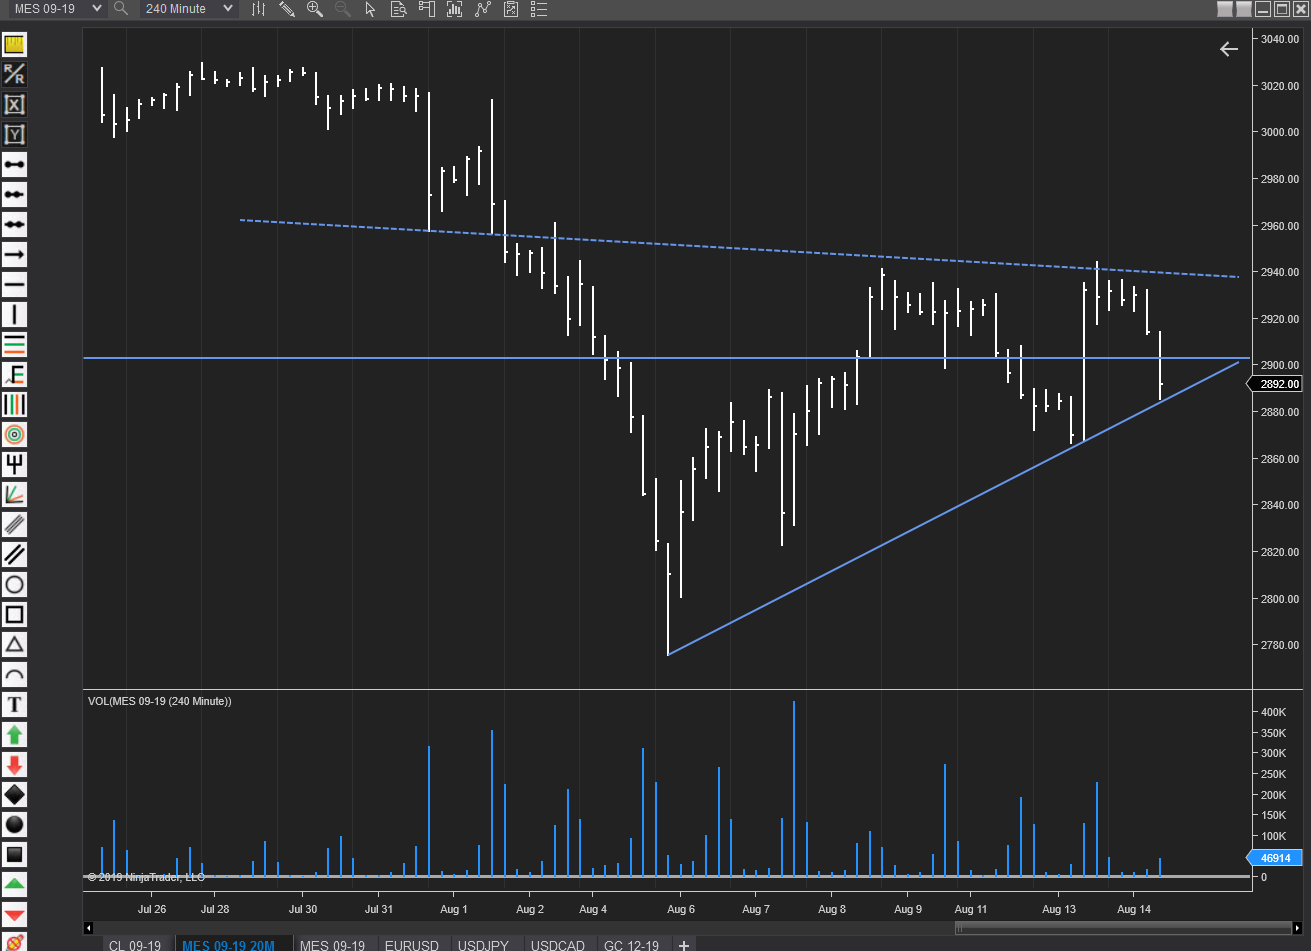Choose the Arc drawing tool
Image resolution: width=1311 pixels, height=951 pixels.
[x=14, y=674]
